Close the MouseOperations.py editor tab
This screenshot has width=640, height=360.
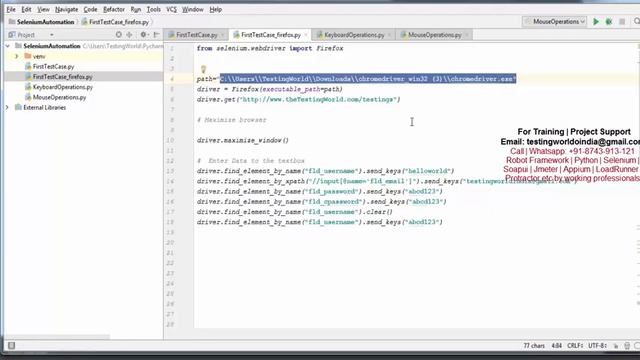click(466, 35)
